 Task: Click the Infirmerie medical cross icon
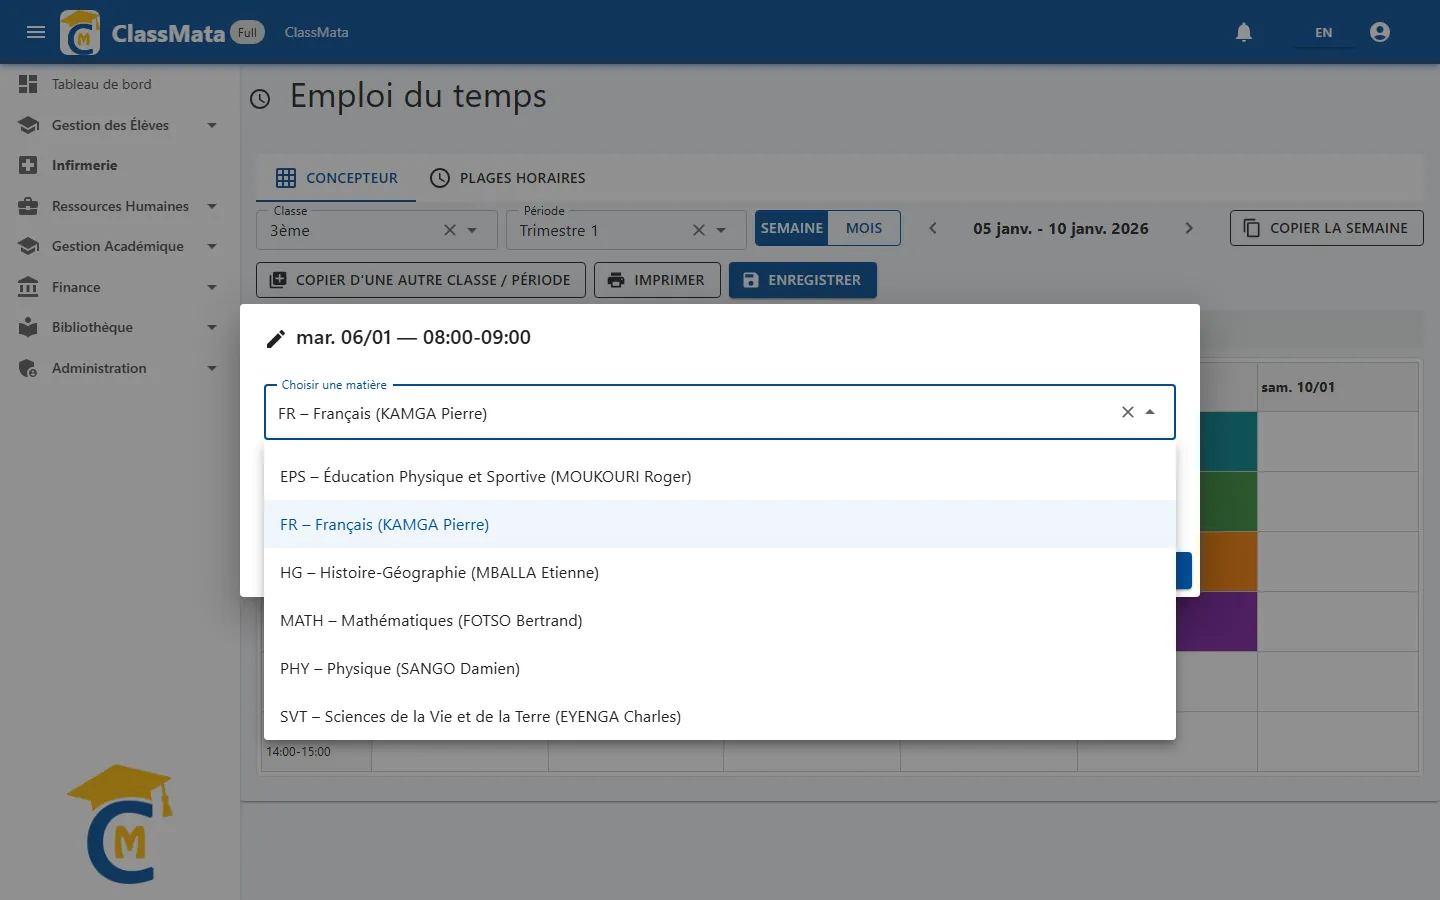point(28,165)
